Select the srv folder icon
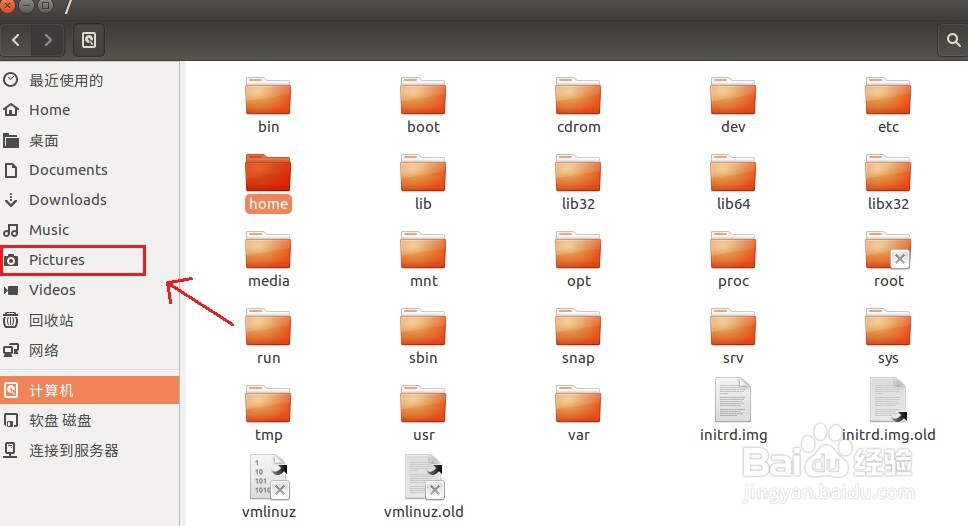The image size is (968, 526). [733, 327]
